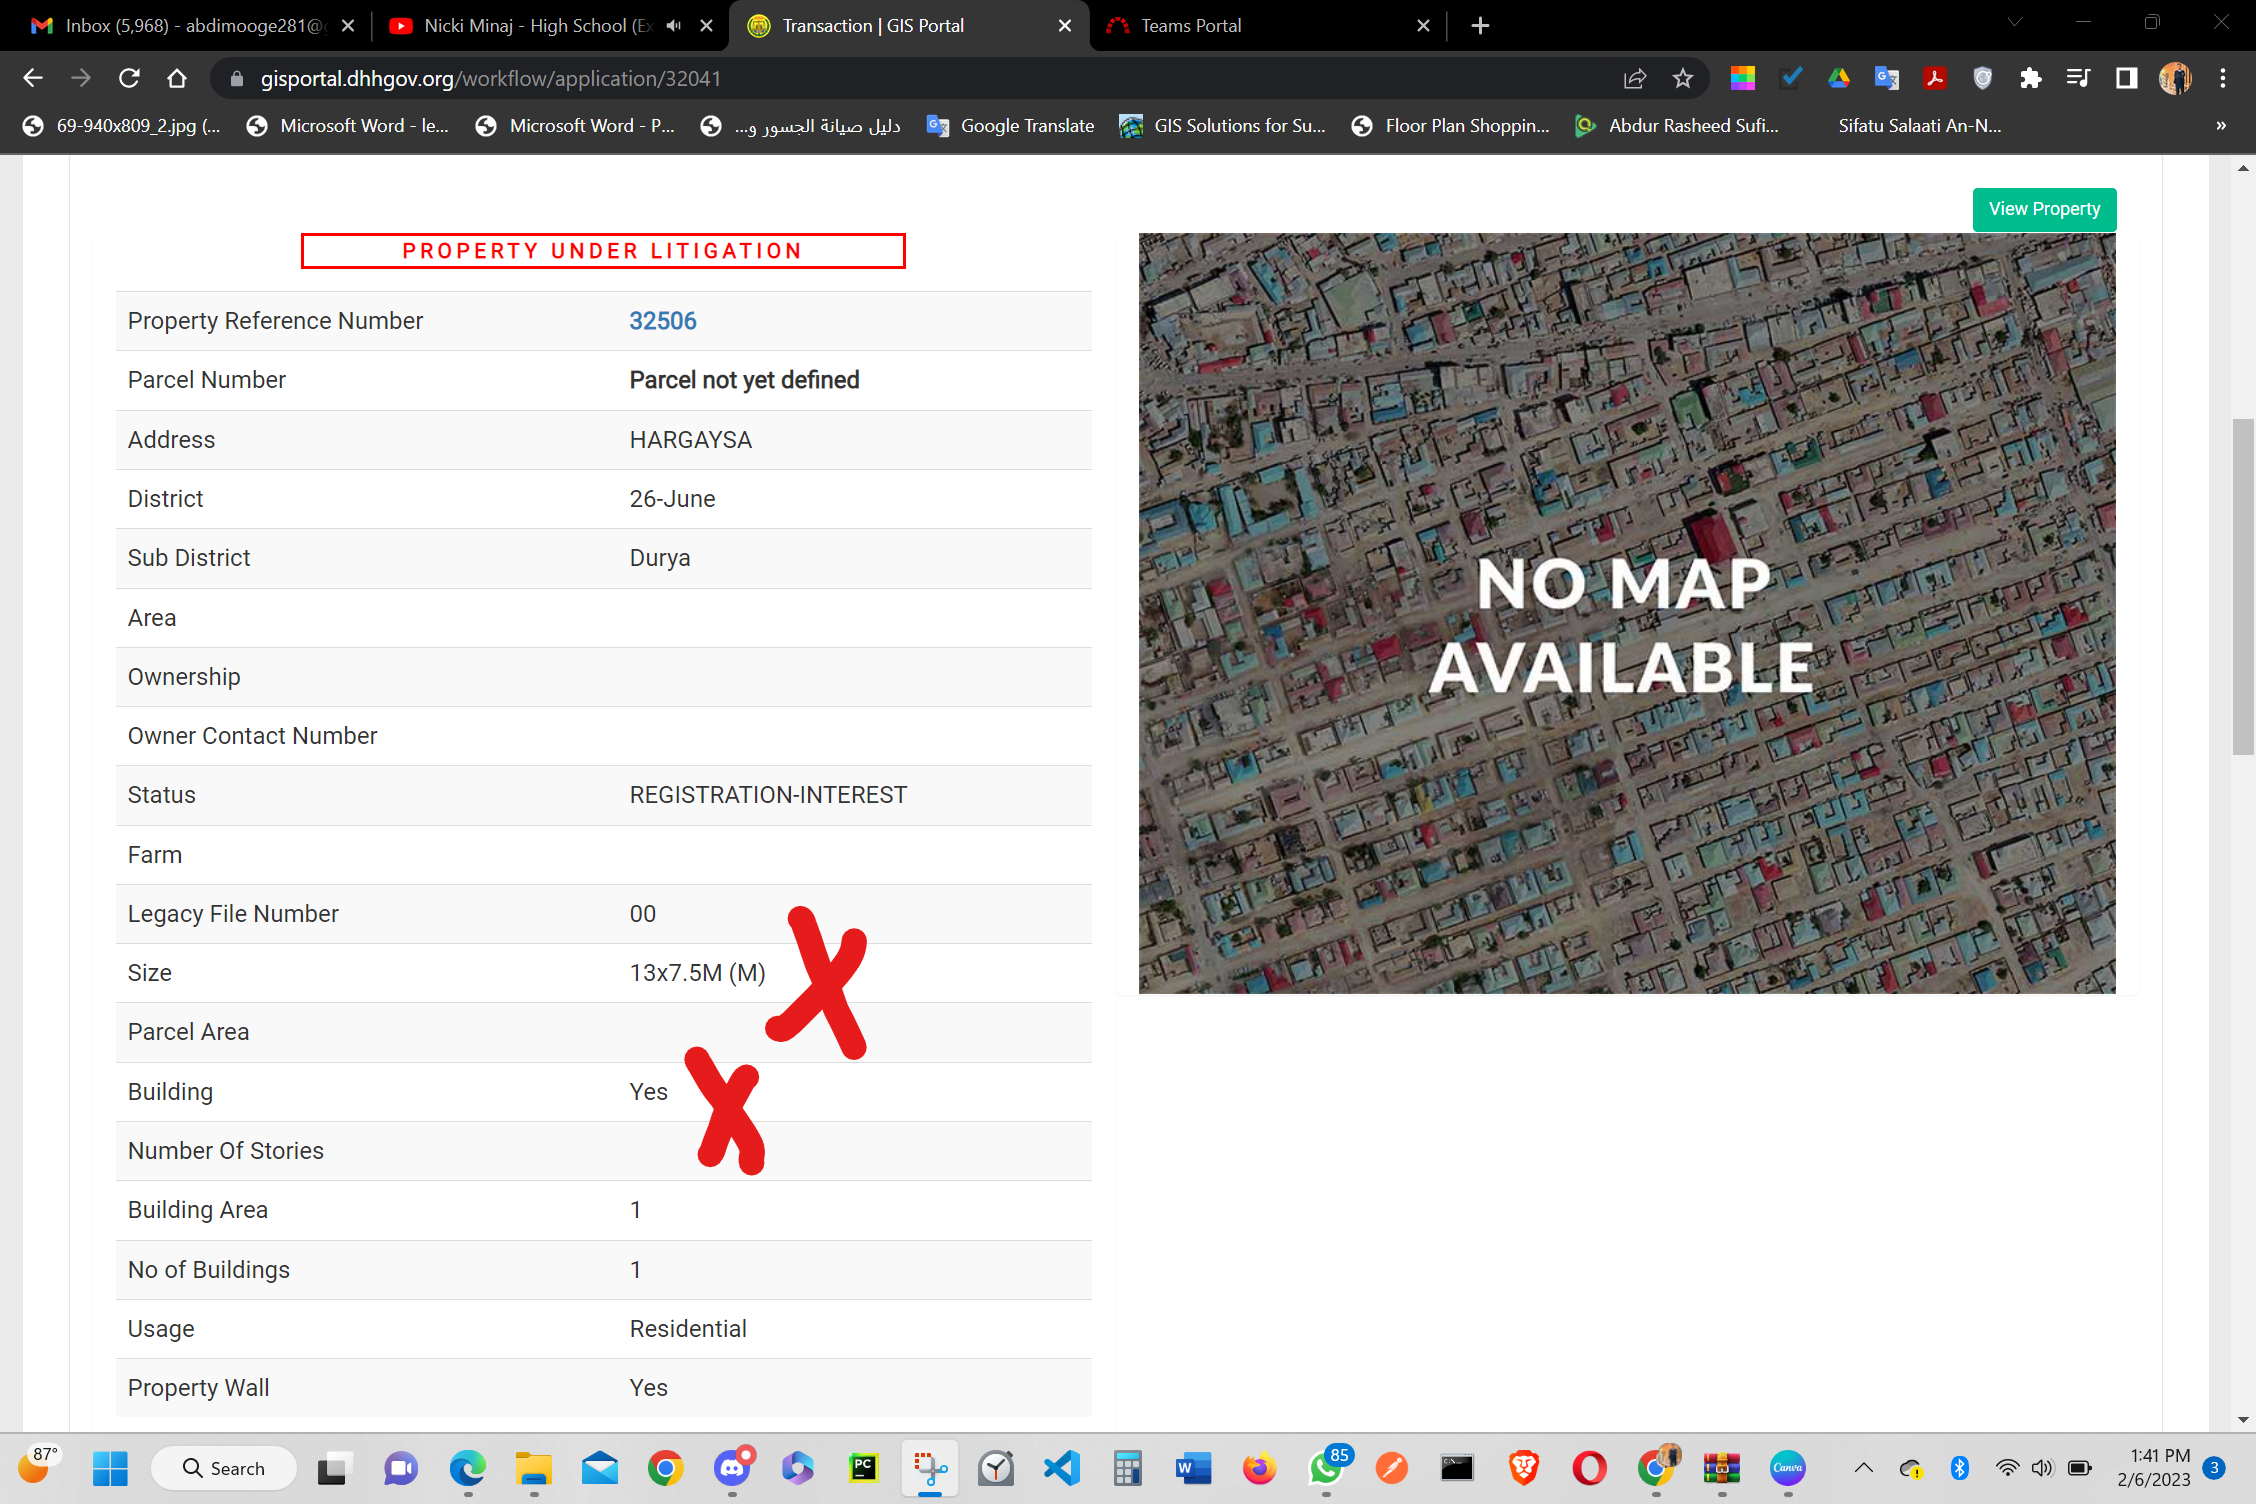Image resolution: width=2256 pixels, height=1504 pixels.
Task: Click the page vertical scrollbar thumb
Action: [2243, 587]
